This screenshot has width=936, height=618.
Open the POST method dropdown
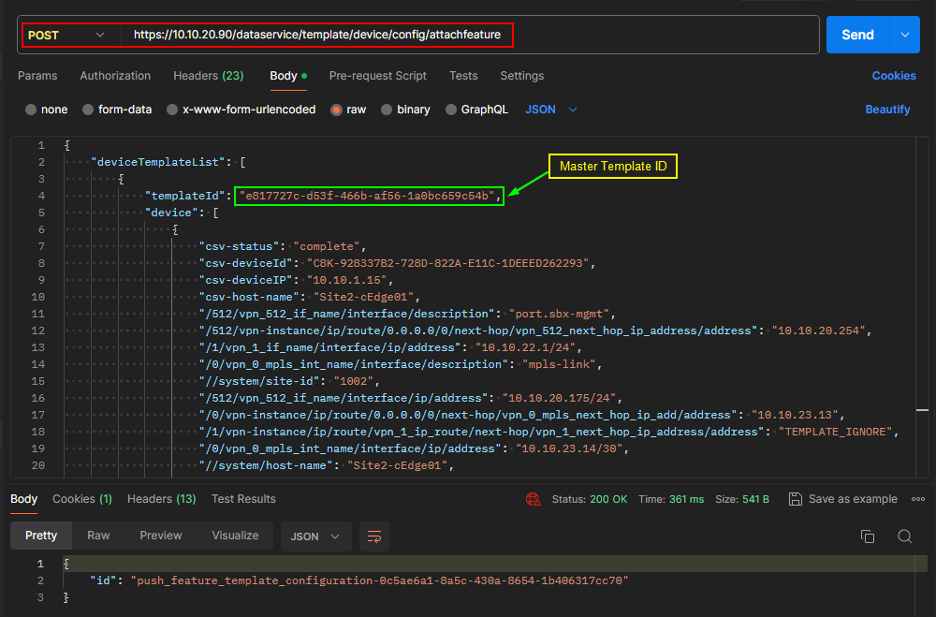[67, 35]
